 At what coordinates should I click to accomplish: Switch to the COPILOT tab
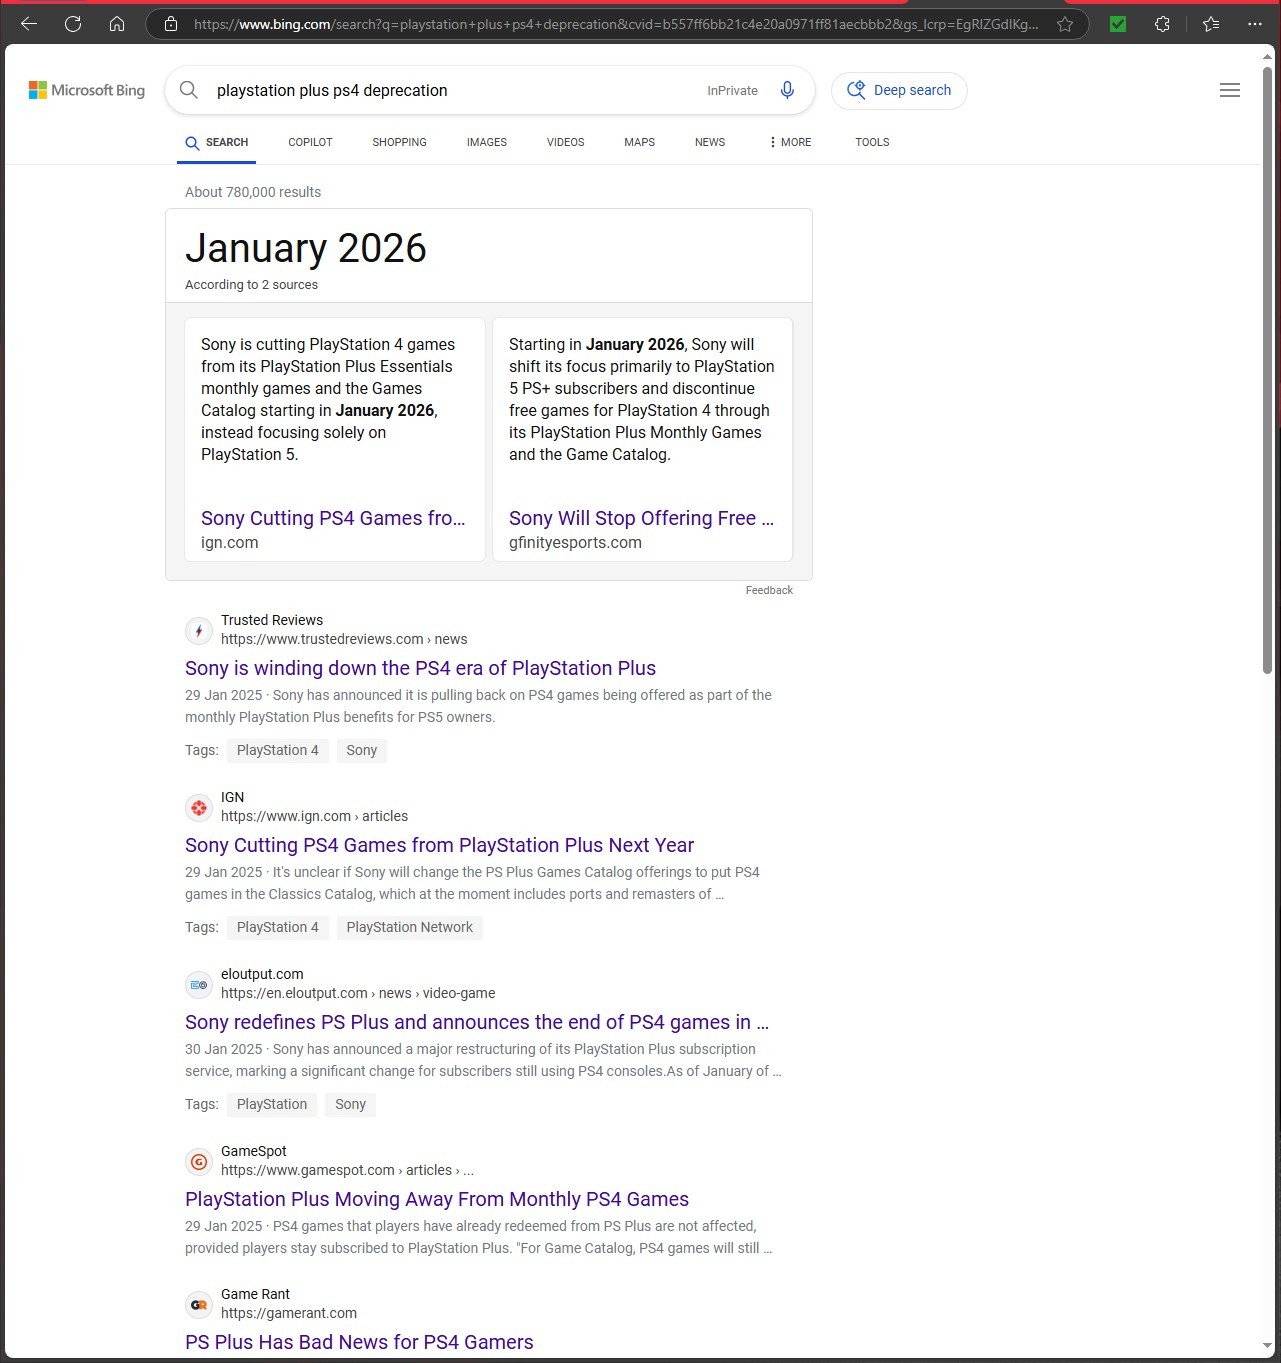click(310, 142)
